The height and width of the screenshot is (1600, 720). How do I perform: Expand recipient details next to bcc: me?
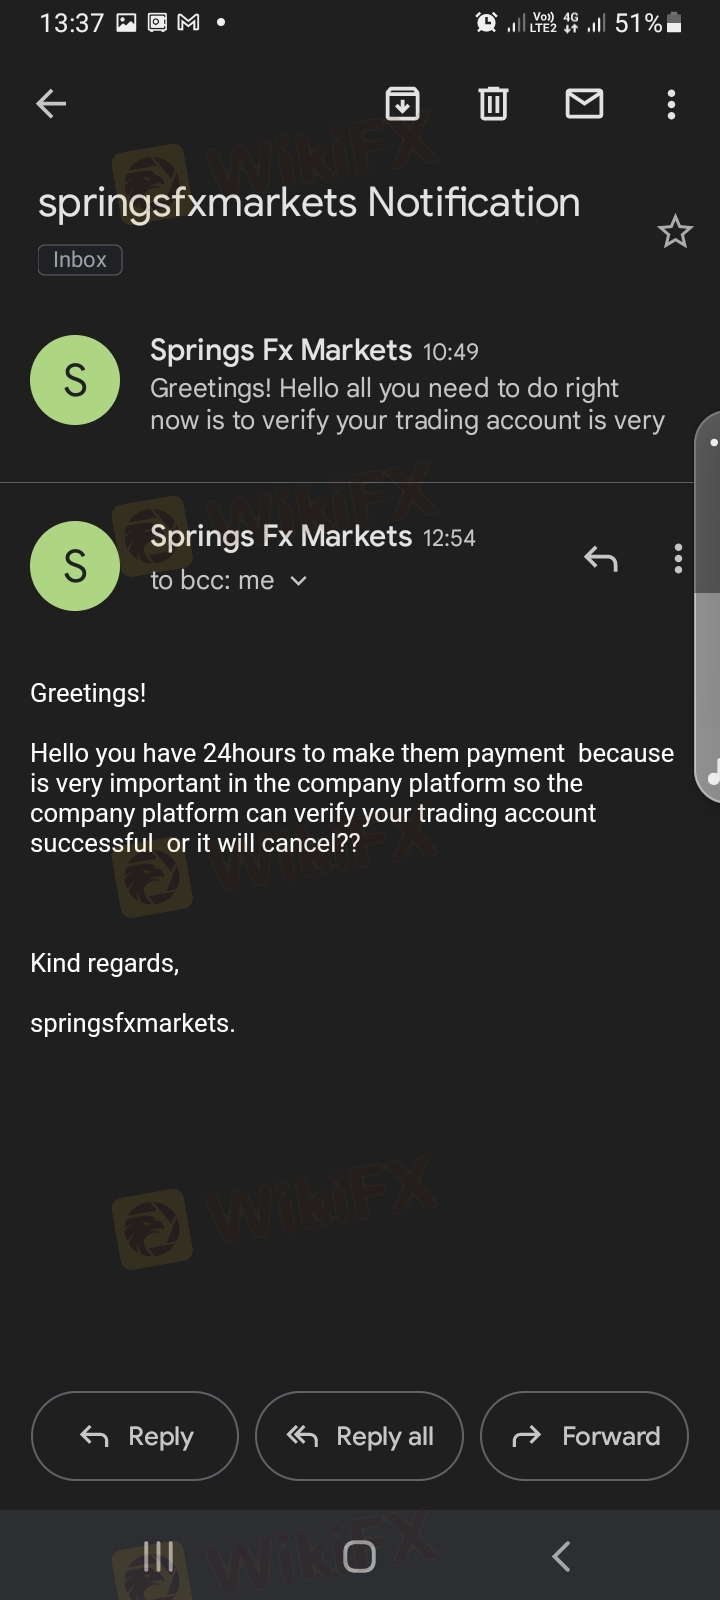(x=298, y=581)
